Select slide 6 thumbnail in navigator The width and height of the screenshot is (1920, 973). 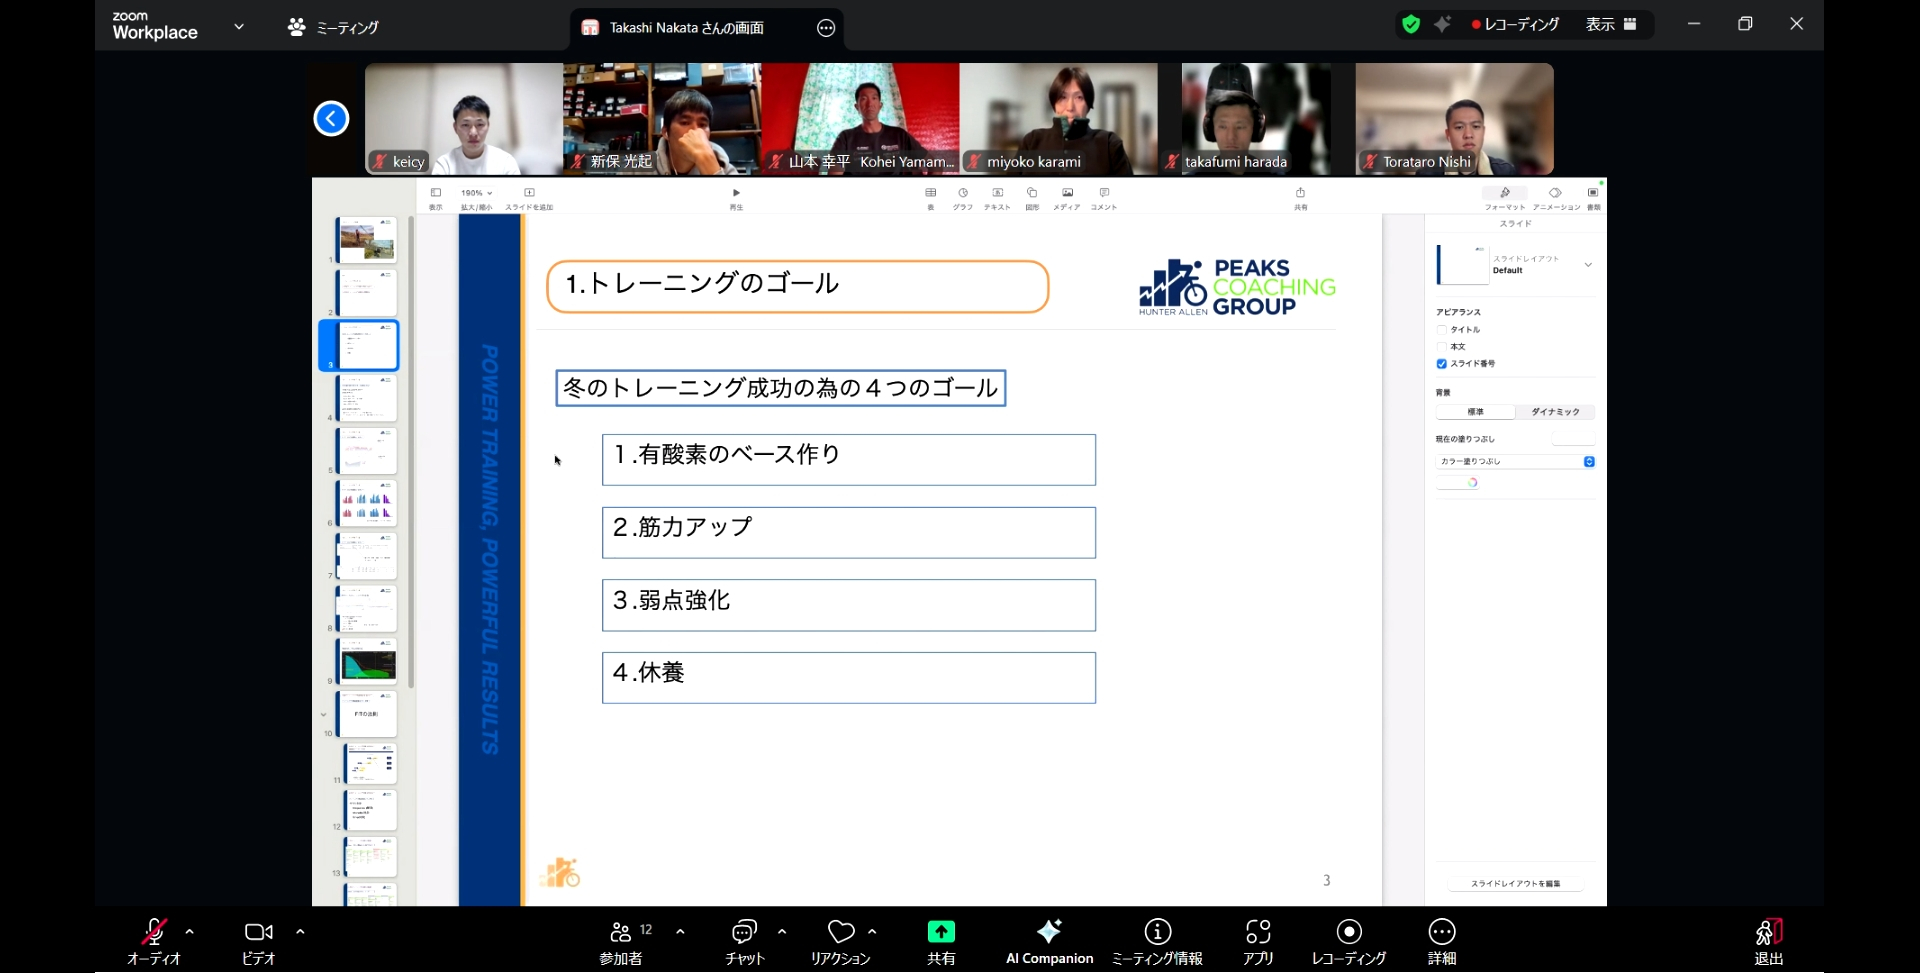click(x=367, y=503)
